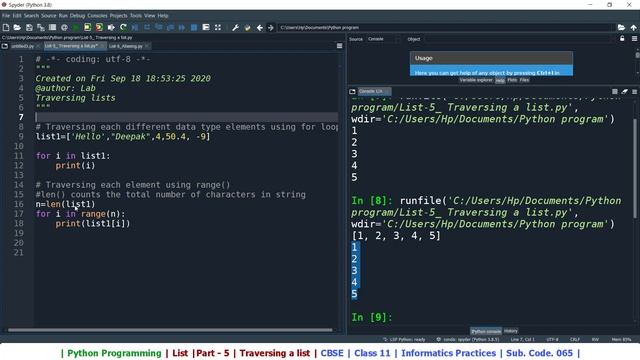The image size is (640, 360).
Task: Switch to the Python console bottom tab
Action: (486, 331)
